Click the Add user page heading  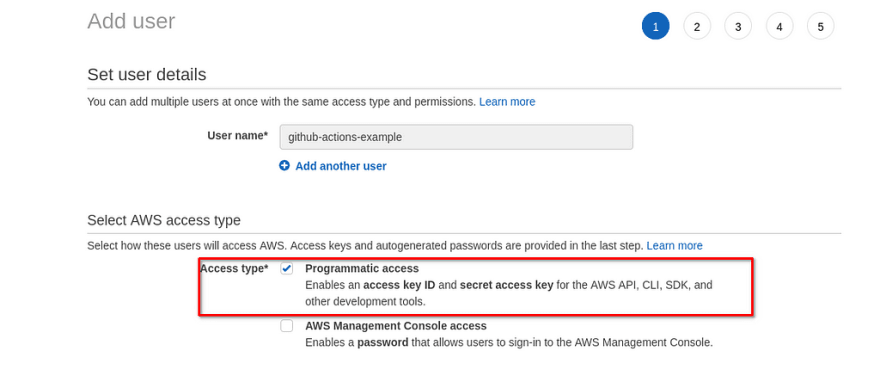(x=131, y=21)
